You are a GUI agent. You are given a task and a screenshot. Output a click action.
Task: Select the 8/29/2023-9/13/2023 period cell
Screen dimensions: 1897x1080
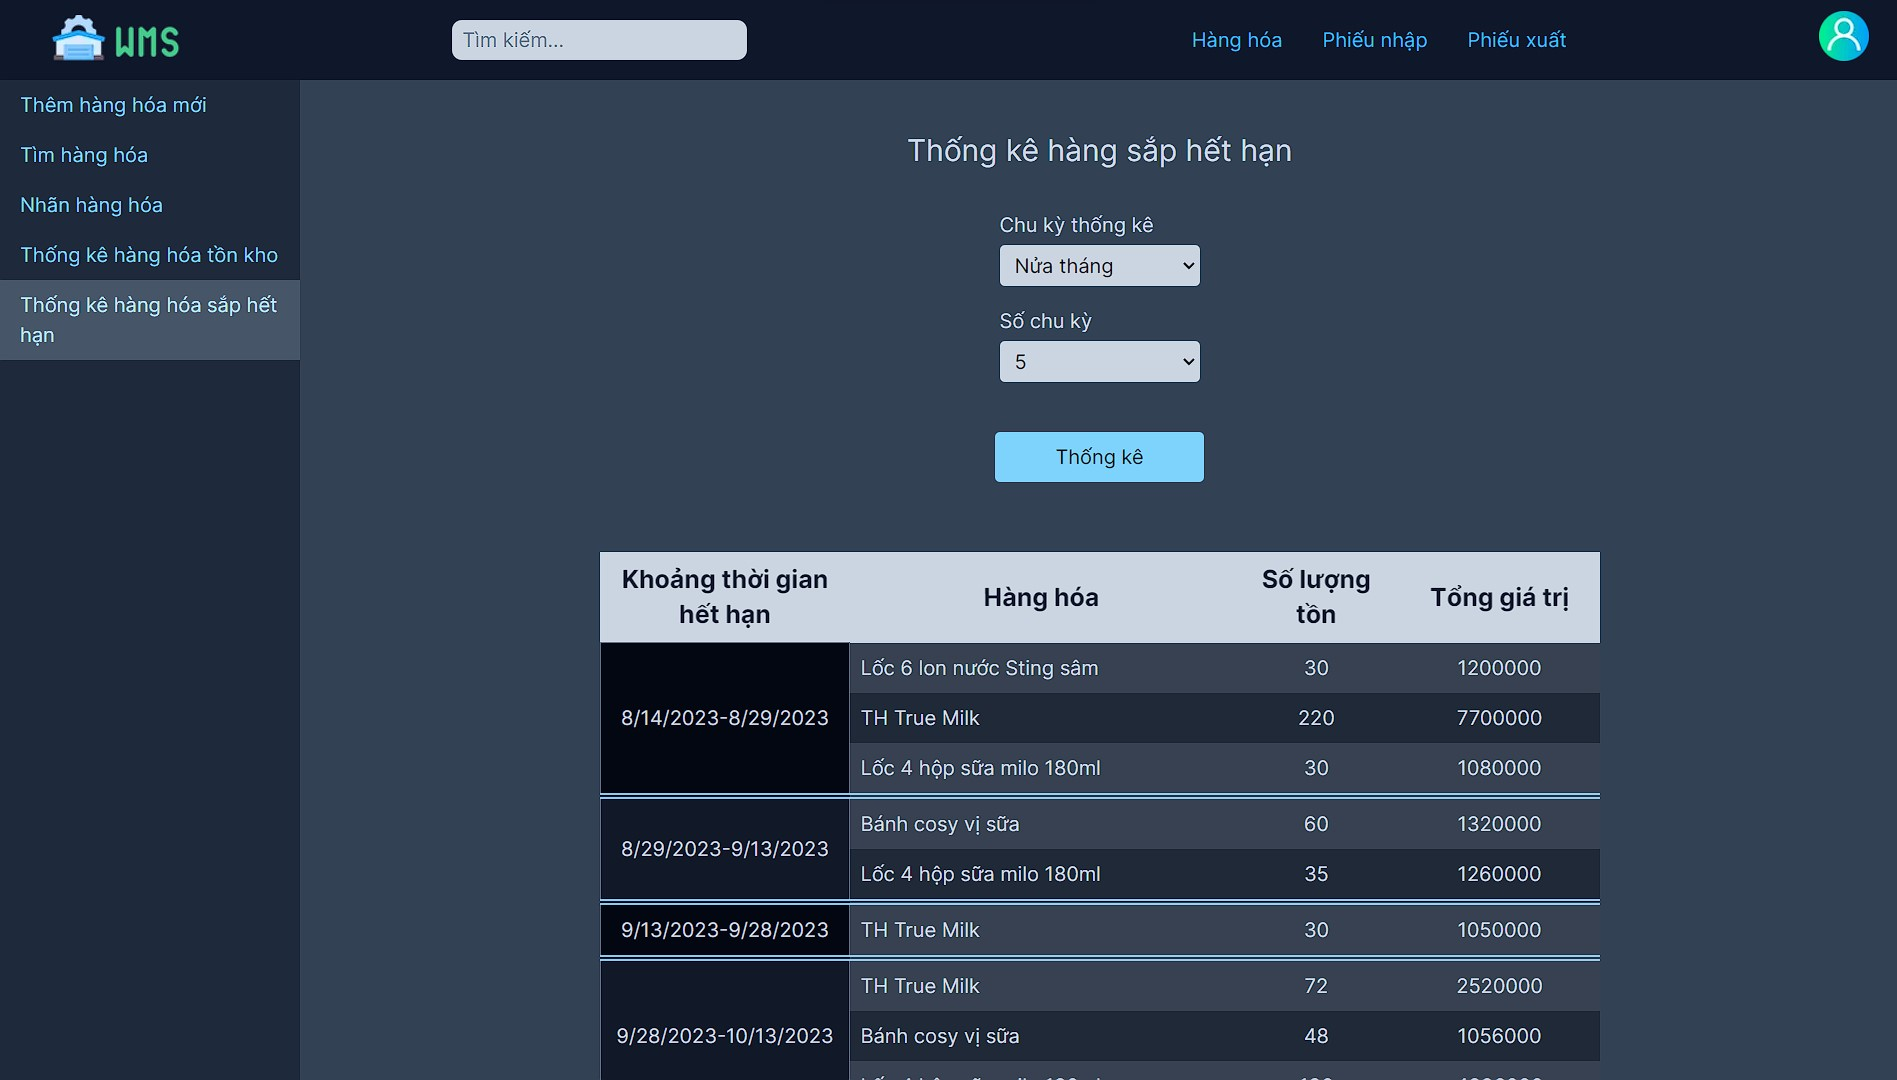coord(724,849)
